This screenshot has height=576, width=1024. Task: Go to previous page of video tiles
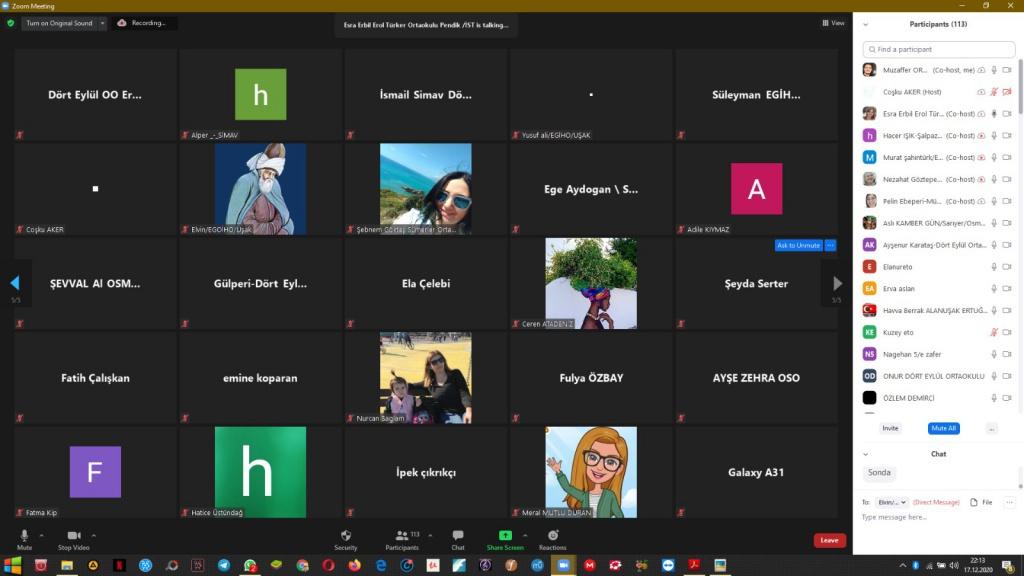(x=15, y=283)
